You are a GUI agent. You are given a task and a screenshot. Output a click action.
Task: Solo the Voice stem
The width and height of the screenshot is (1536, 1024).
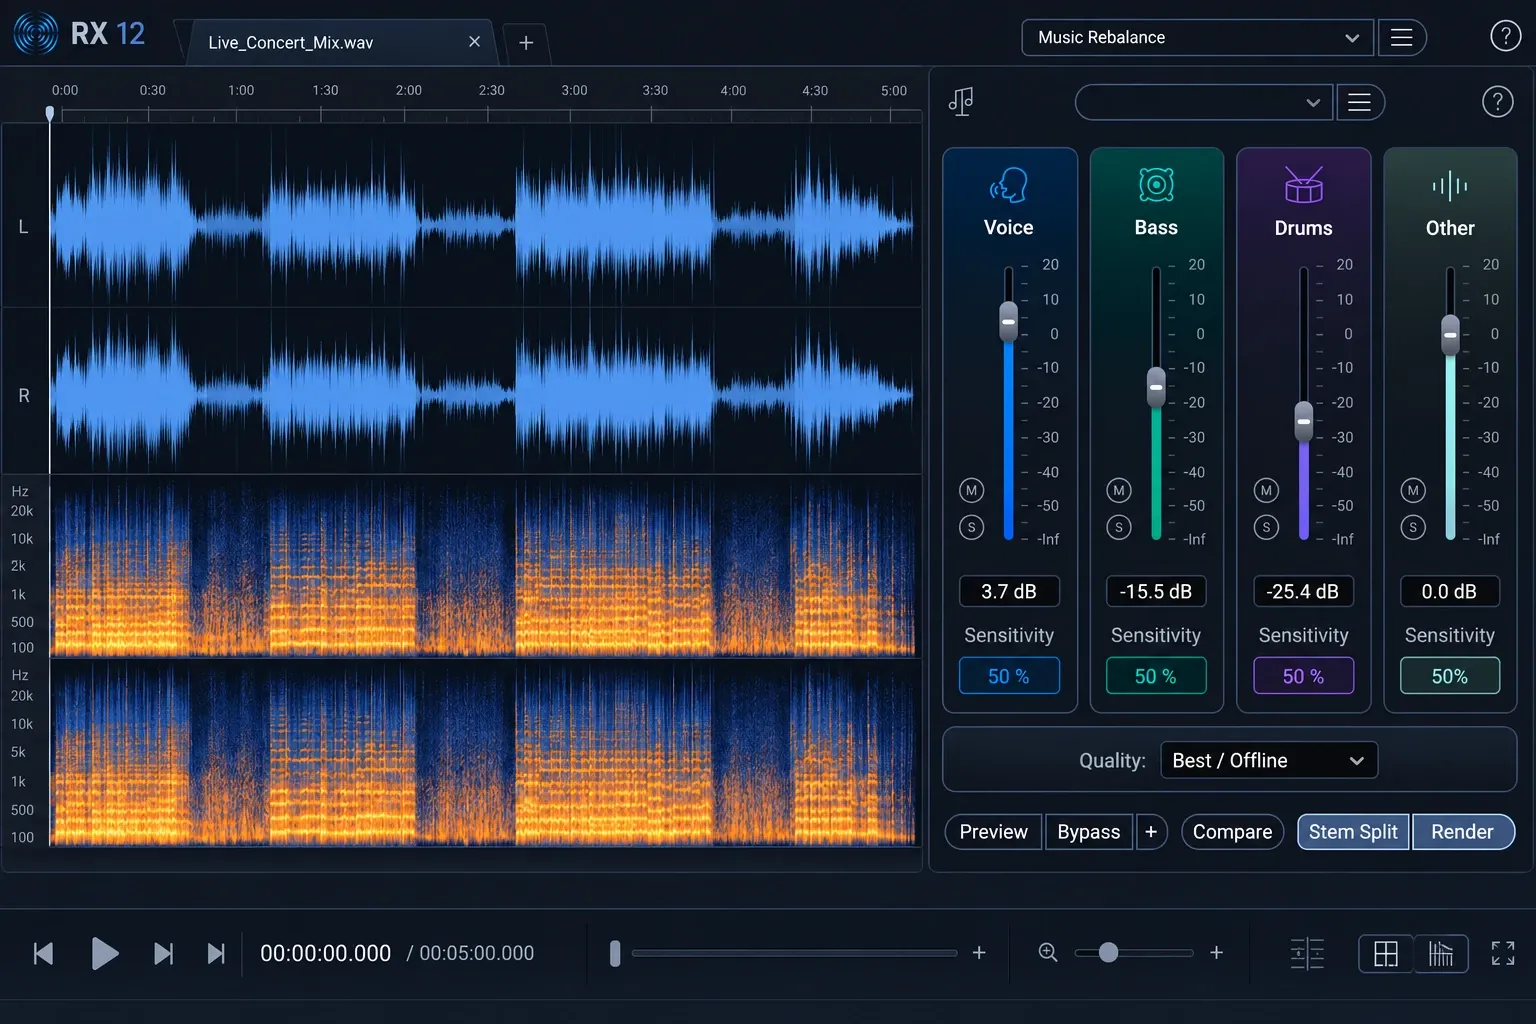971,527
